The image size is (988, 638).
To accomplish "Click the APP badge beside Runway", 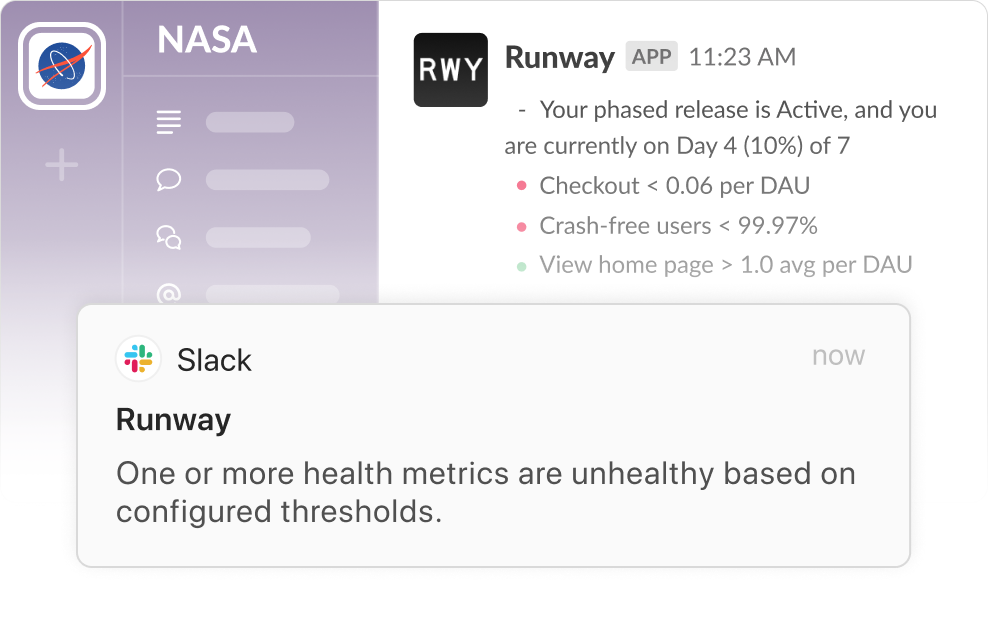I will pyautogui.click(x=651, y=57).
